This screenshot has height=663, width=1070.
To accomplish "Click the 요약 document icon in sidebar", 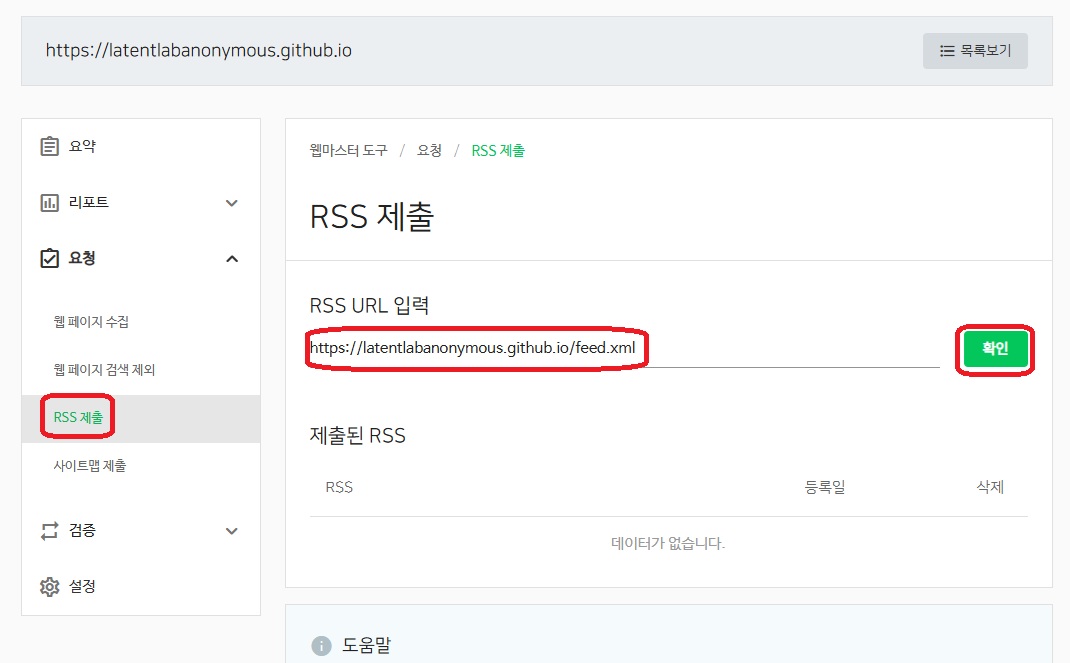I will 52,145.
